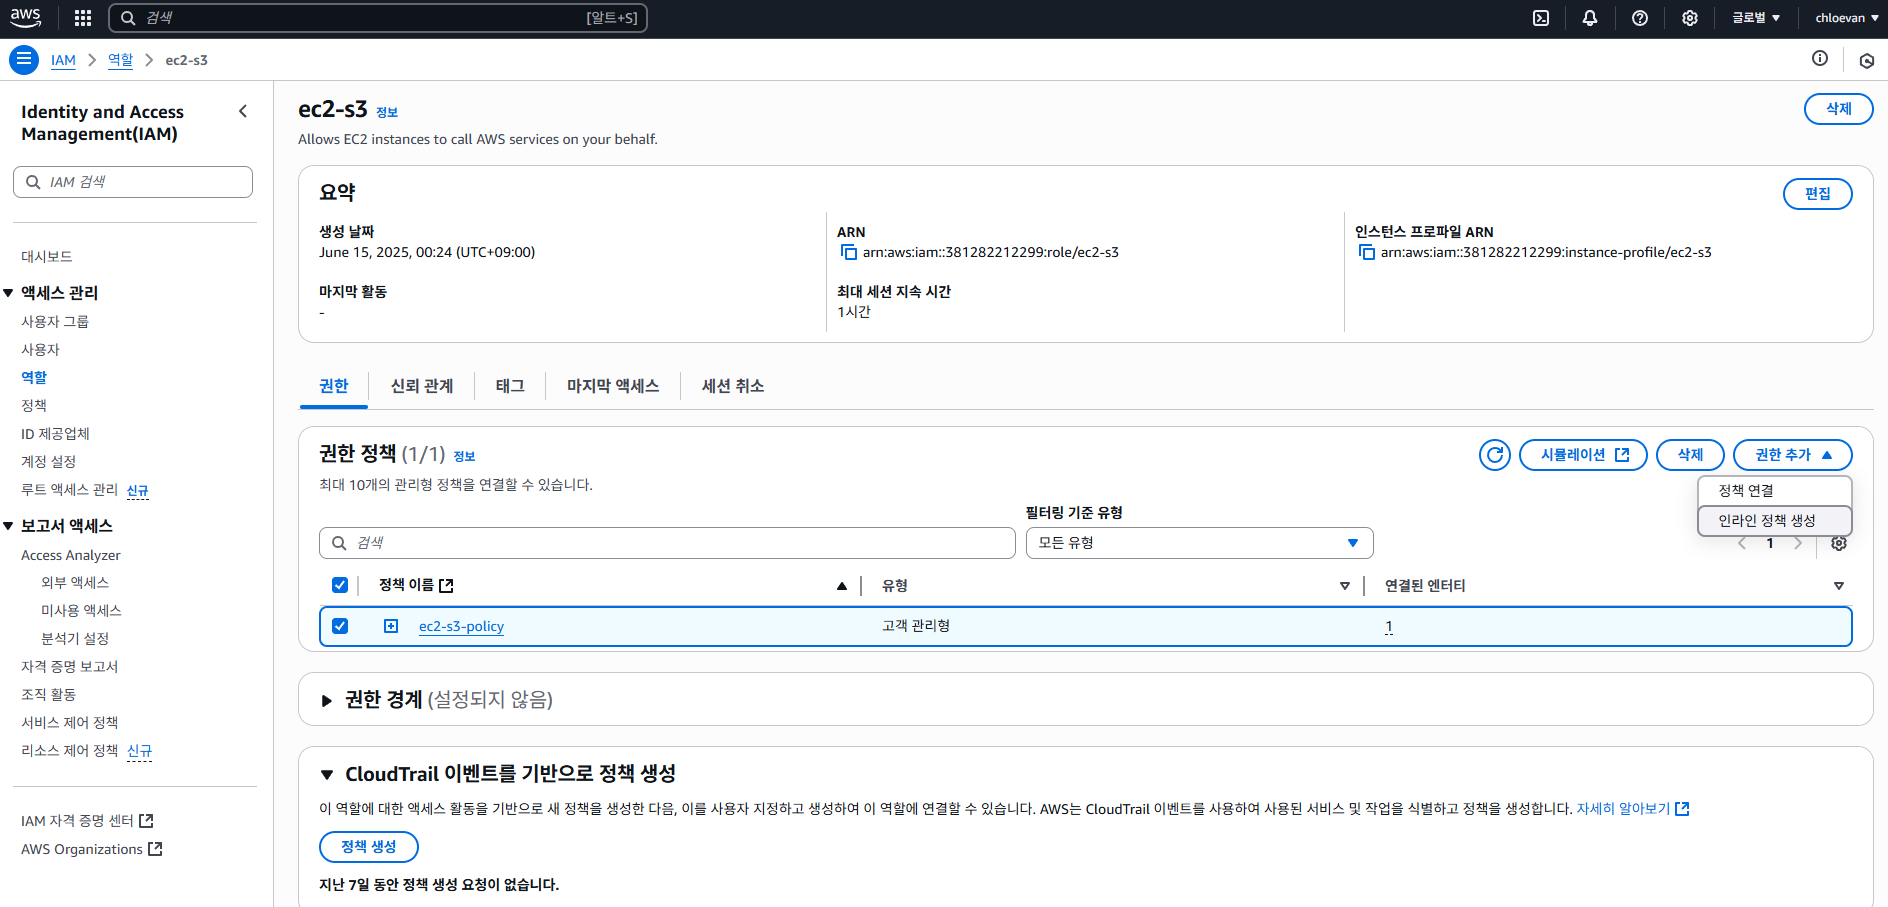Image resolution: width=1888 pixels, height=907 pixels.
Task: Toggle the select-all policies checkbox
Action: [x=340, y=585]
